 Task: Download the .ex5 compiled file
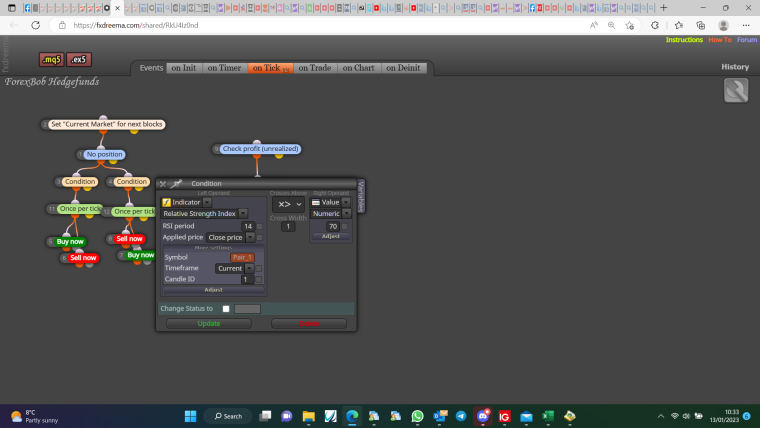[x=79, y=60]
